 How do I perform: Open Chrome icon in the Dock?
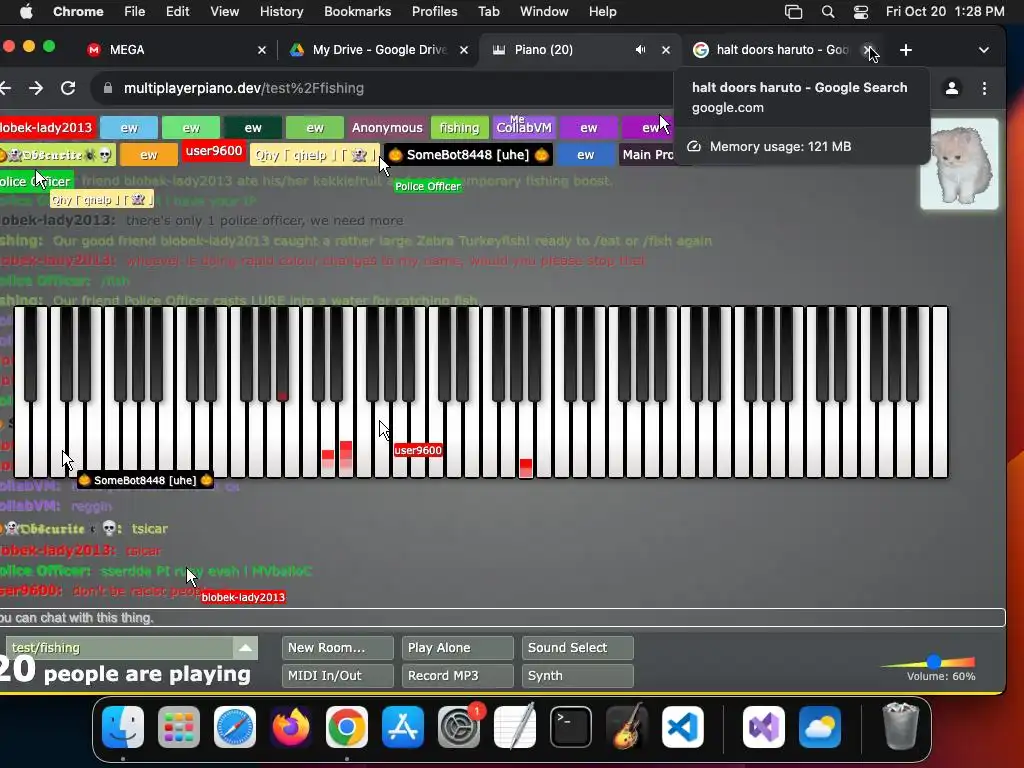coord(347,727)
